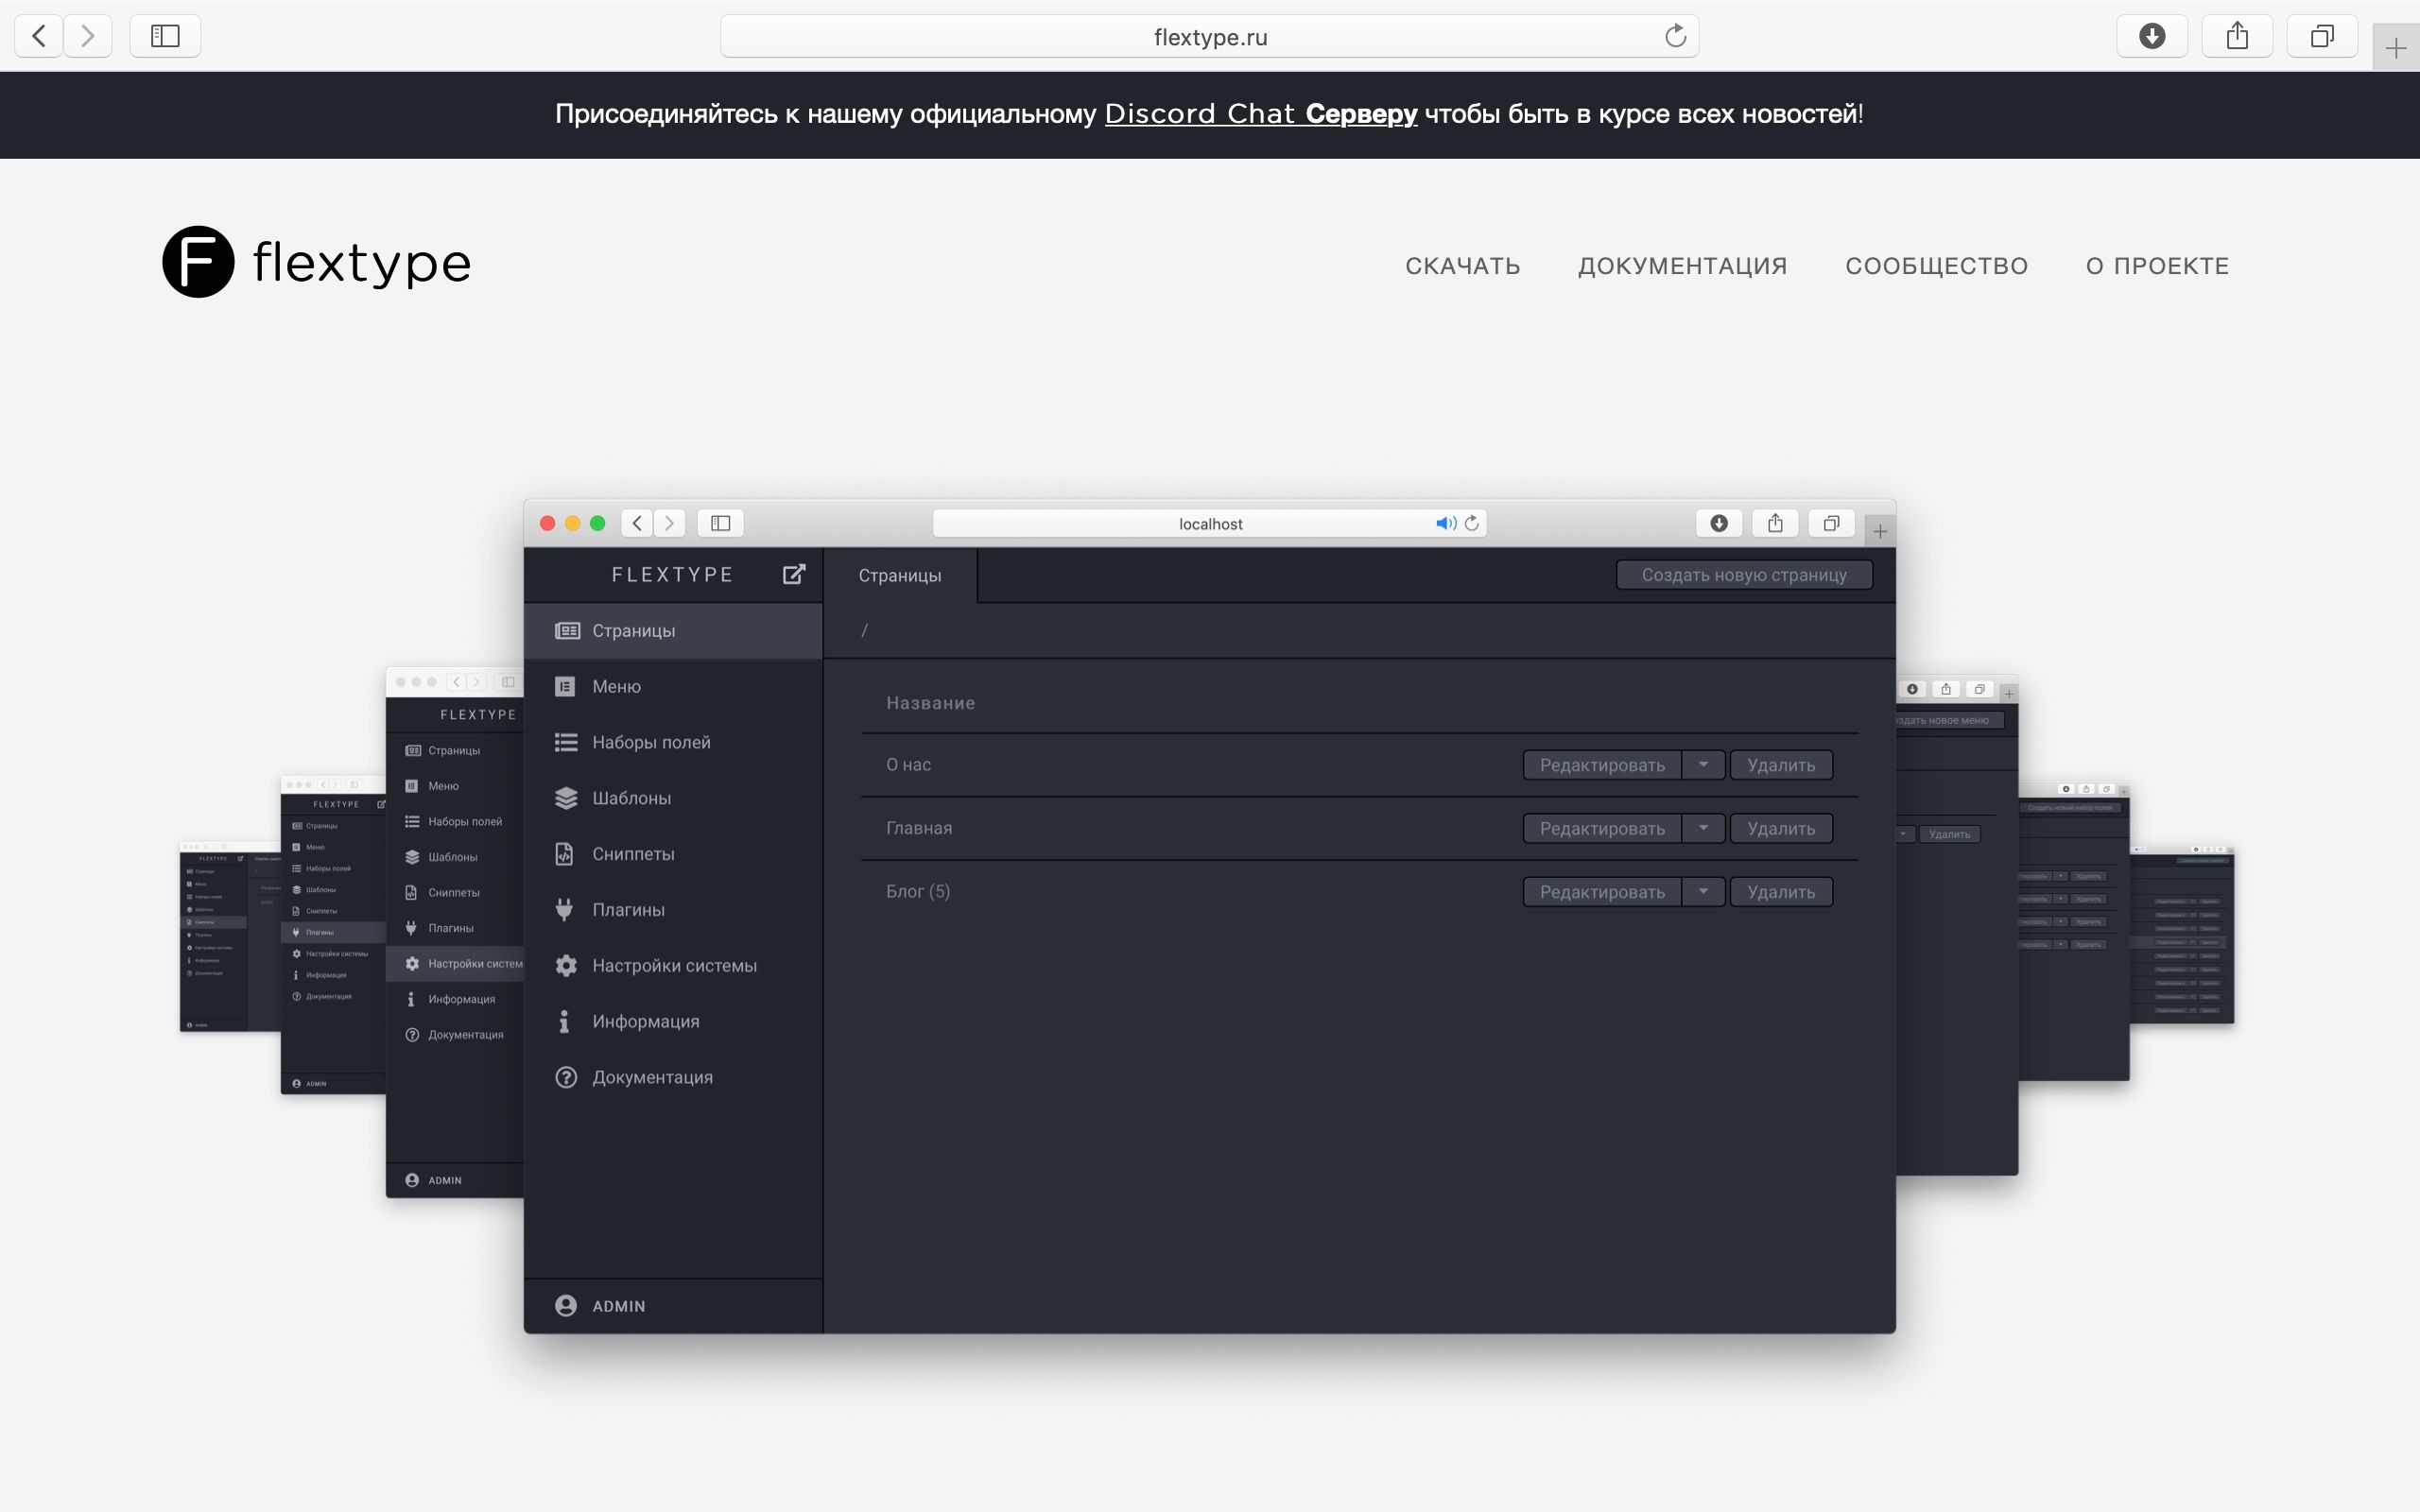Show tabs overview in the localhost window
Image resolution: width=2420 pixels, height=1512 pixels.
pyautogui.click(x=1831, y=523)
